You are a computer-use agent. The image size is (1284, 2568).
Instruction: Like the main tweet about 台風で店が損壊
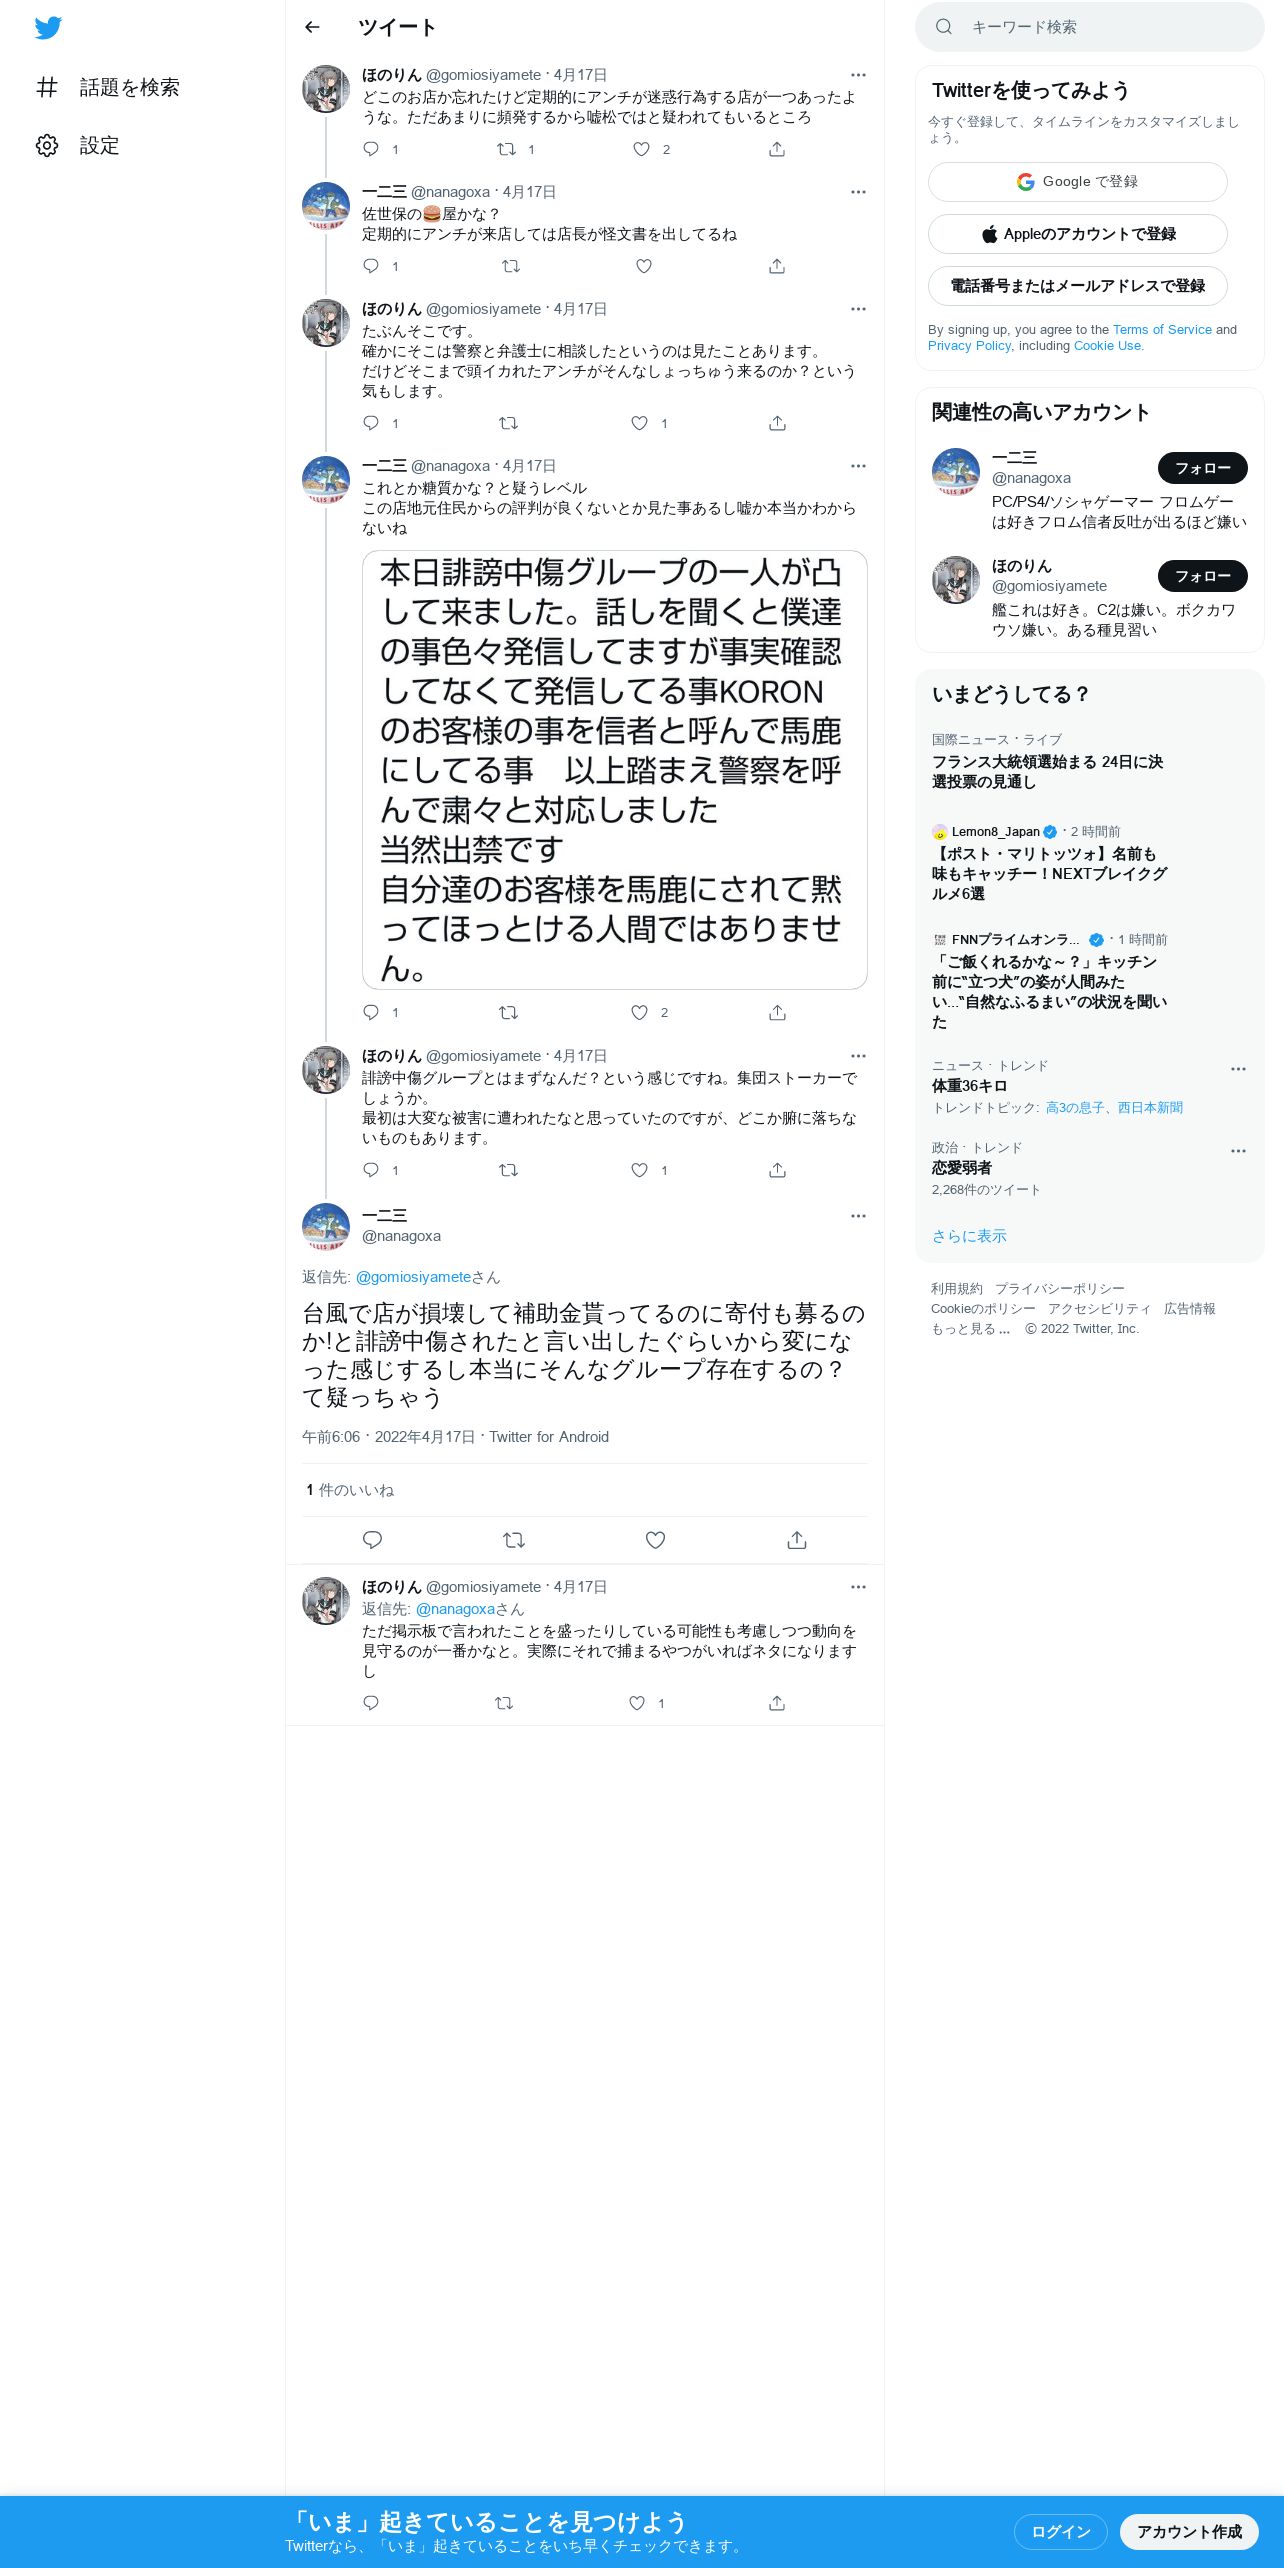(655, 1540)
